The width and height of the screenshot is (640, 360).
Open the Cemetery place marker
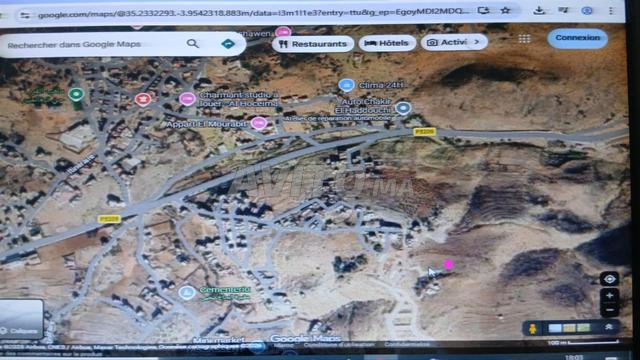tap(187, 293)
